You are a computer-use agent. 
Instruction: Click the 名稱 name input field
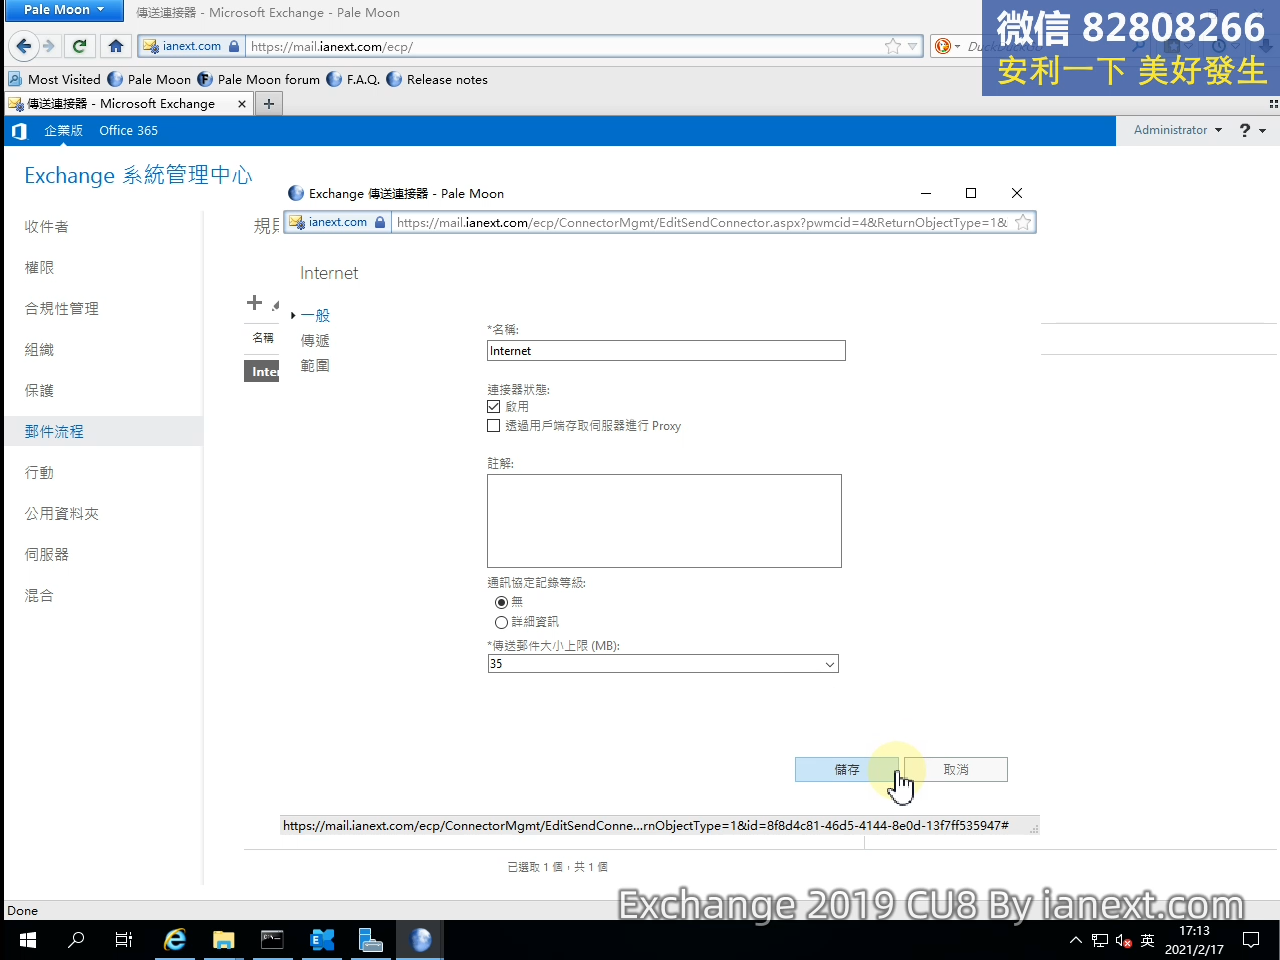[666, 351]
